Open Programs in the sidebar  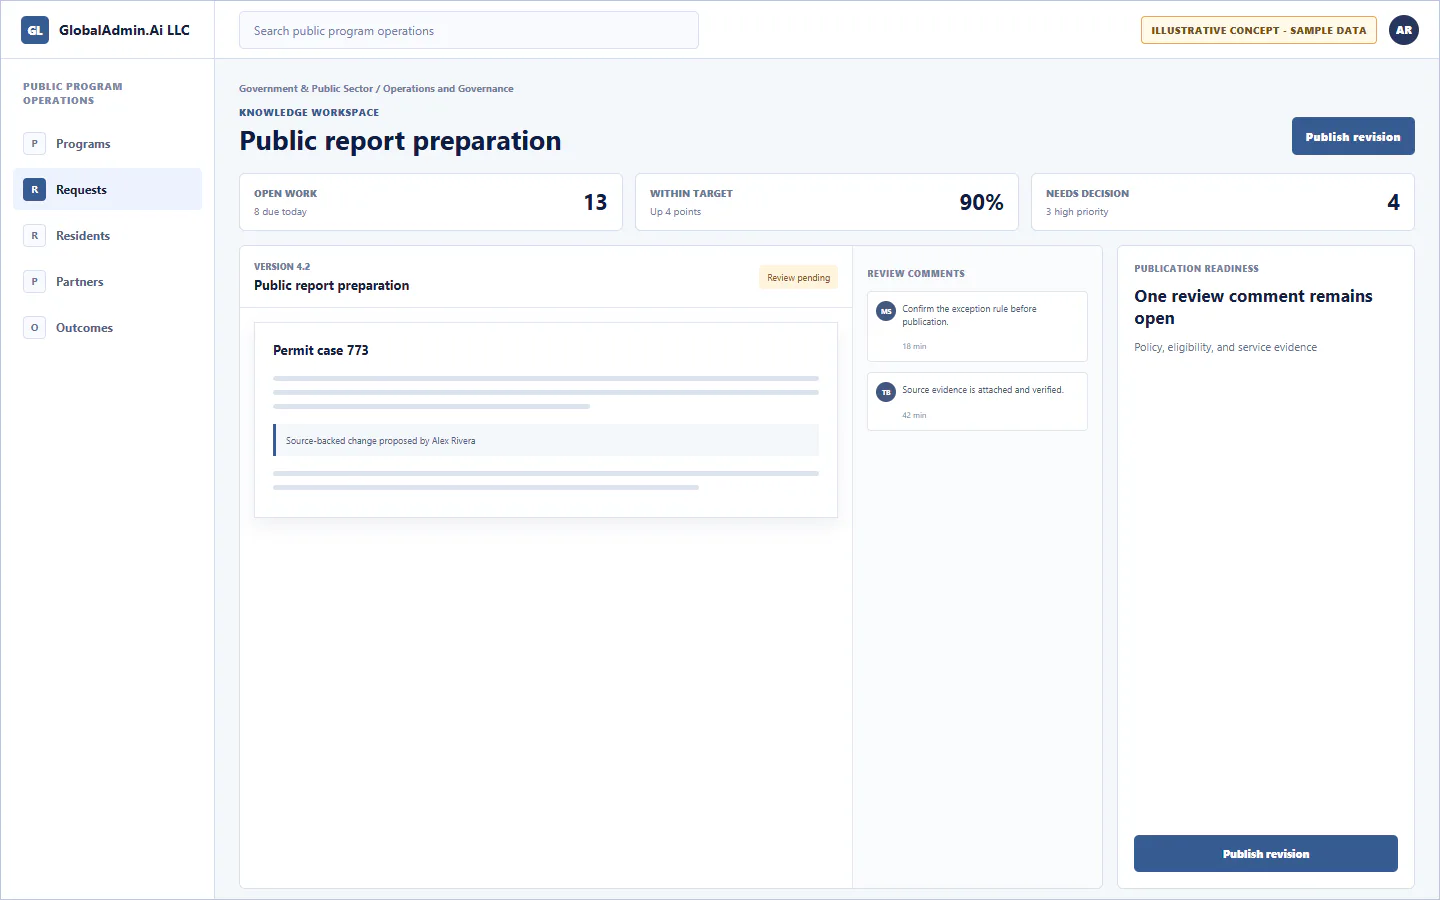(108, 143)
